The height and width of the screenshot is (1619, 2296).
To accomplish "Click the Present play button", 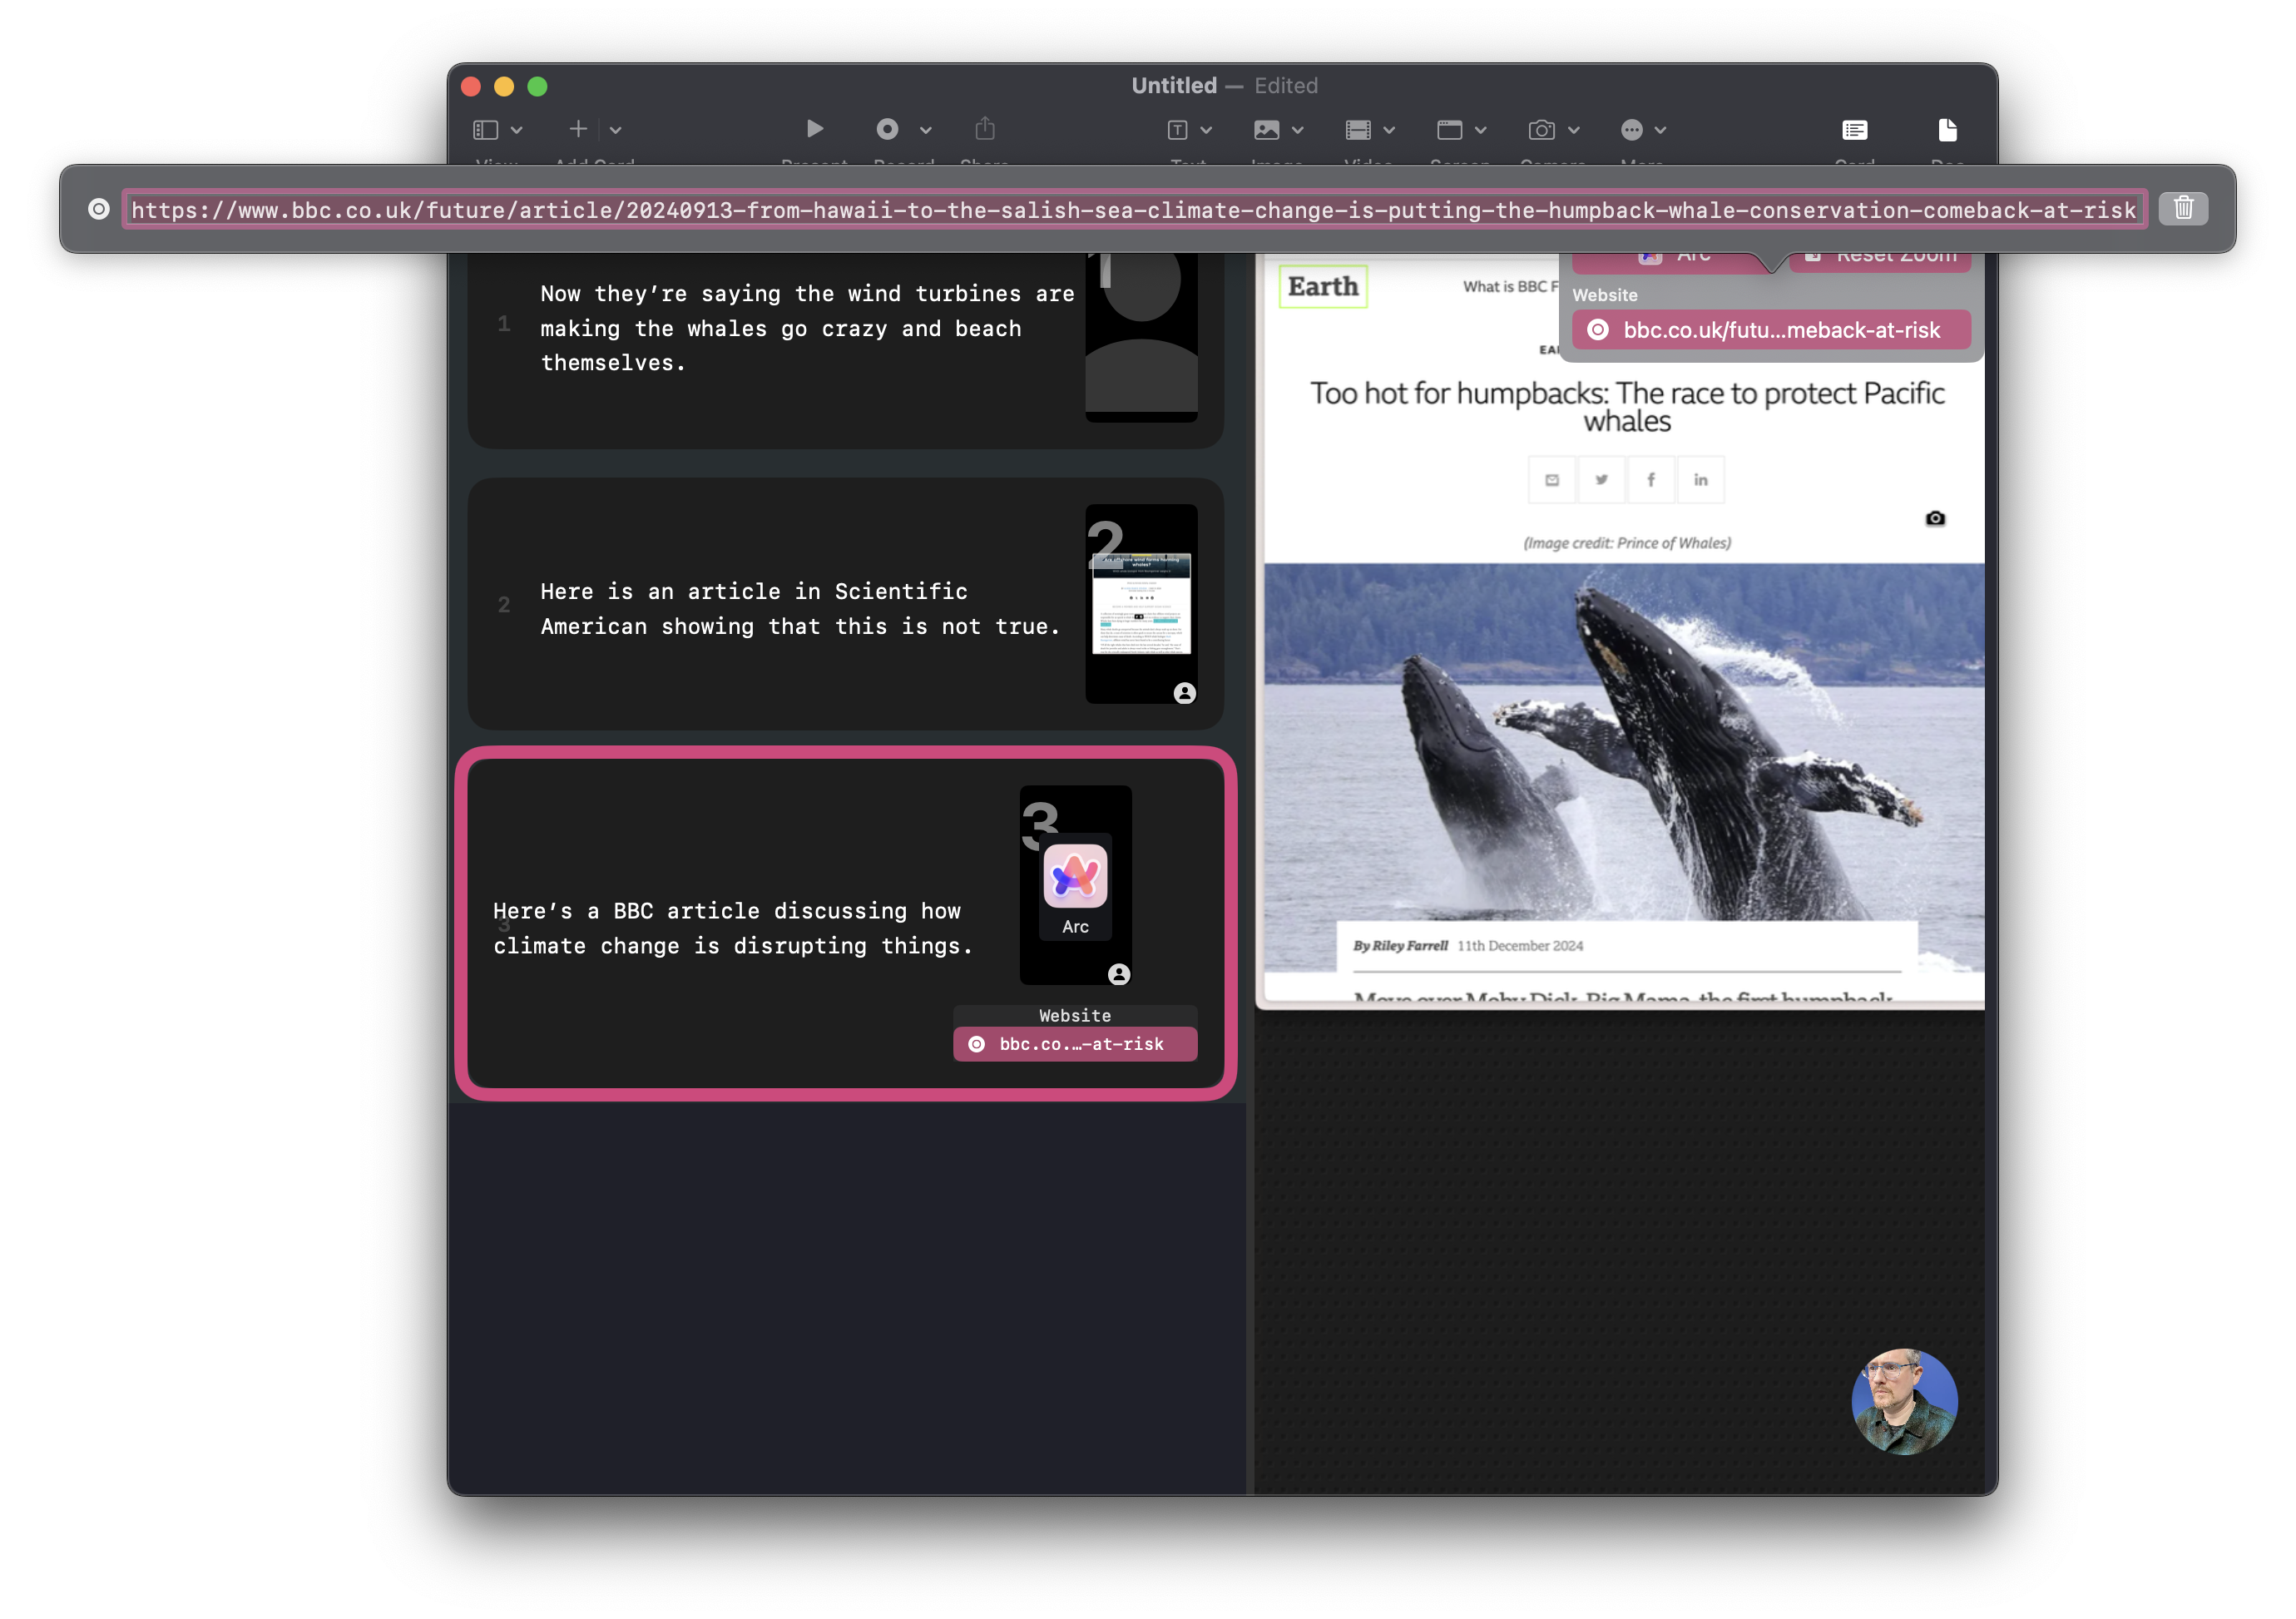I will pos(814,129).
